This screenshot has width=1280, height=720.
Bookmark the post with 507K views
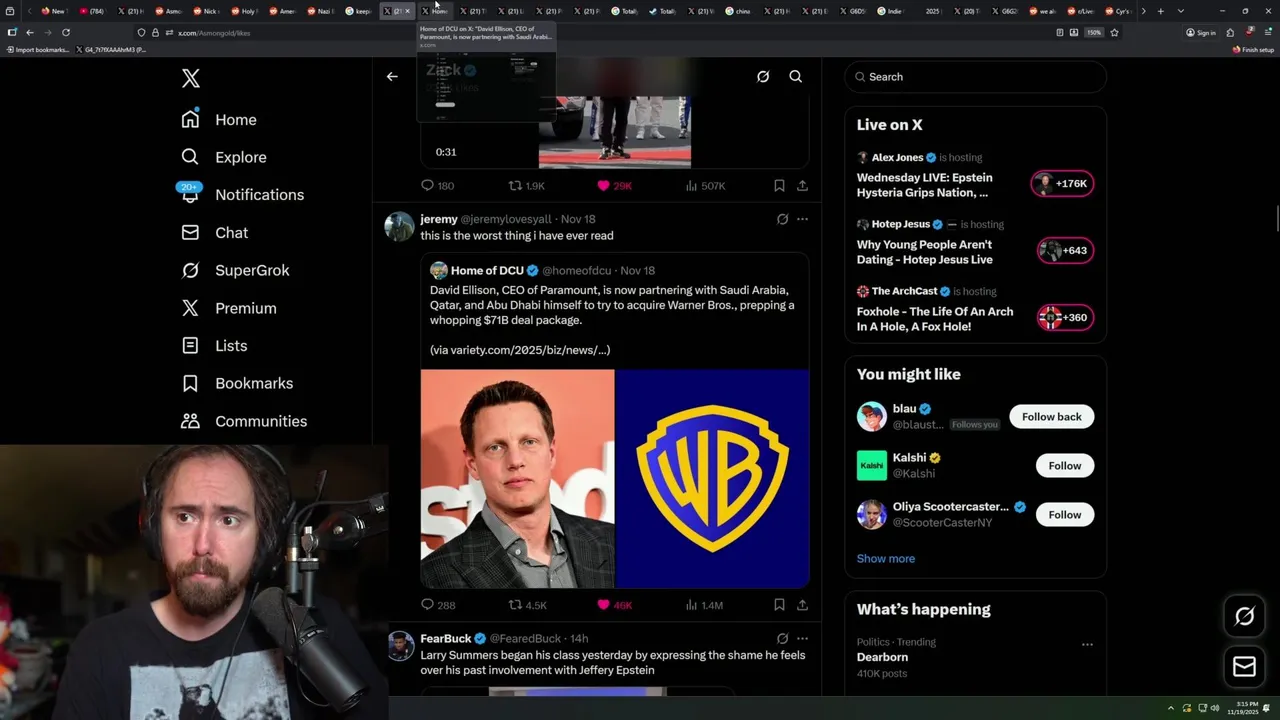779,186
